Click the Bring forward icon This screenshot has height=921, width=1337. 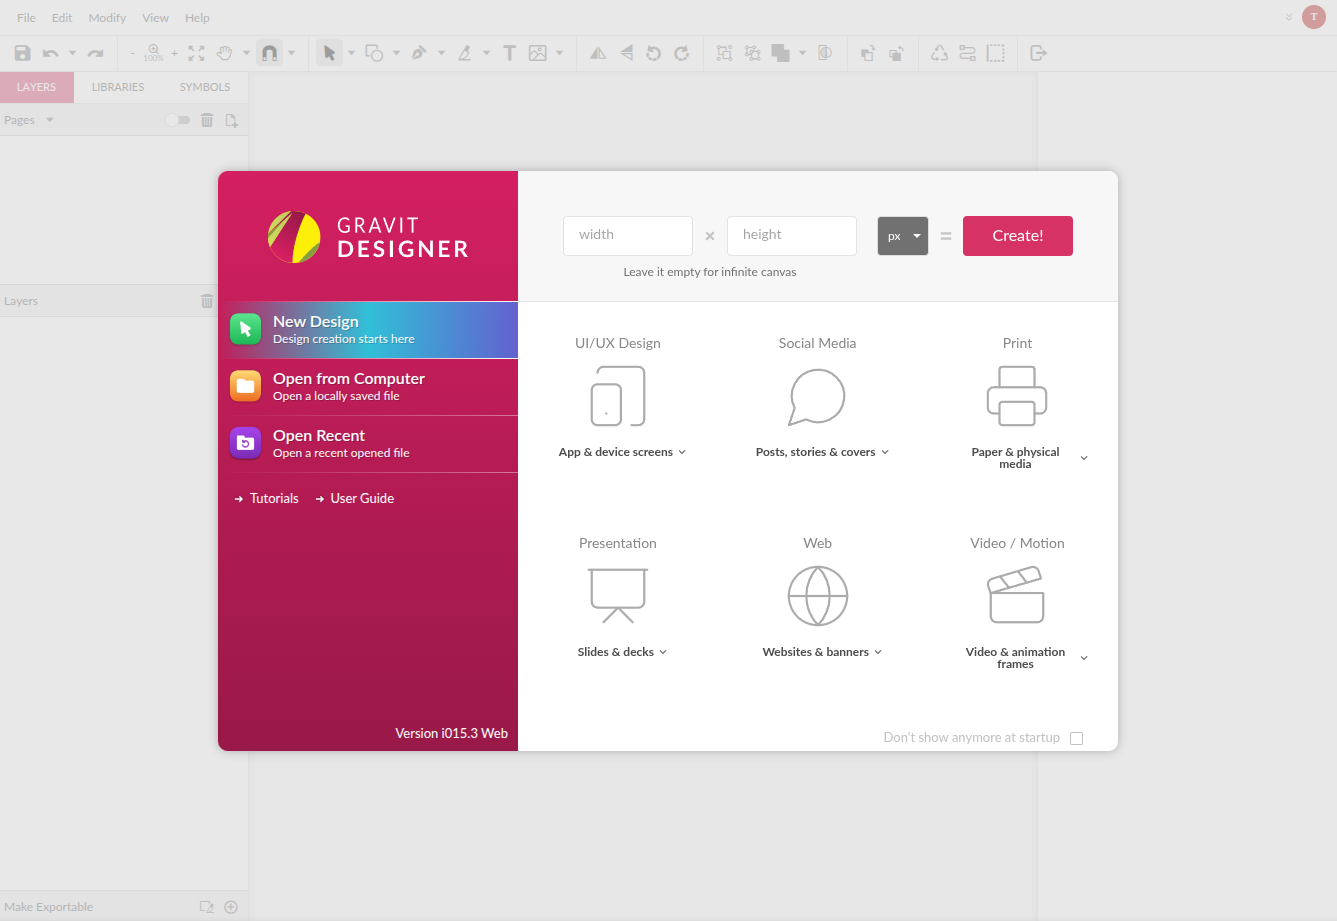tap(868, 53)
